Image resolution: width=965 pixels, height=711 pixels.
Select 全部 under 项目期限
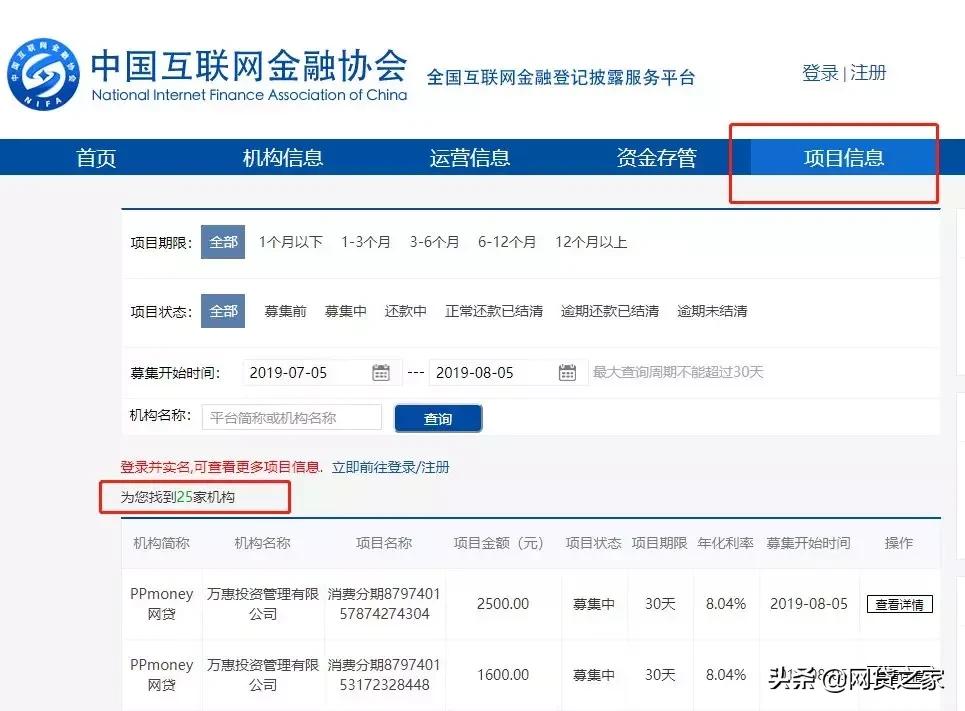[222, 241]
